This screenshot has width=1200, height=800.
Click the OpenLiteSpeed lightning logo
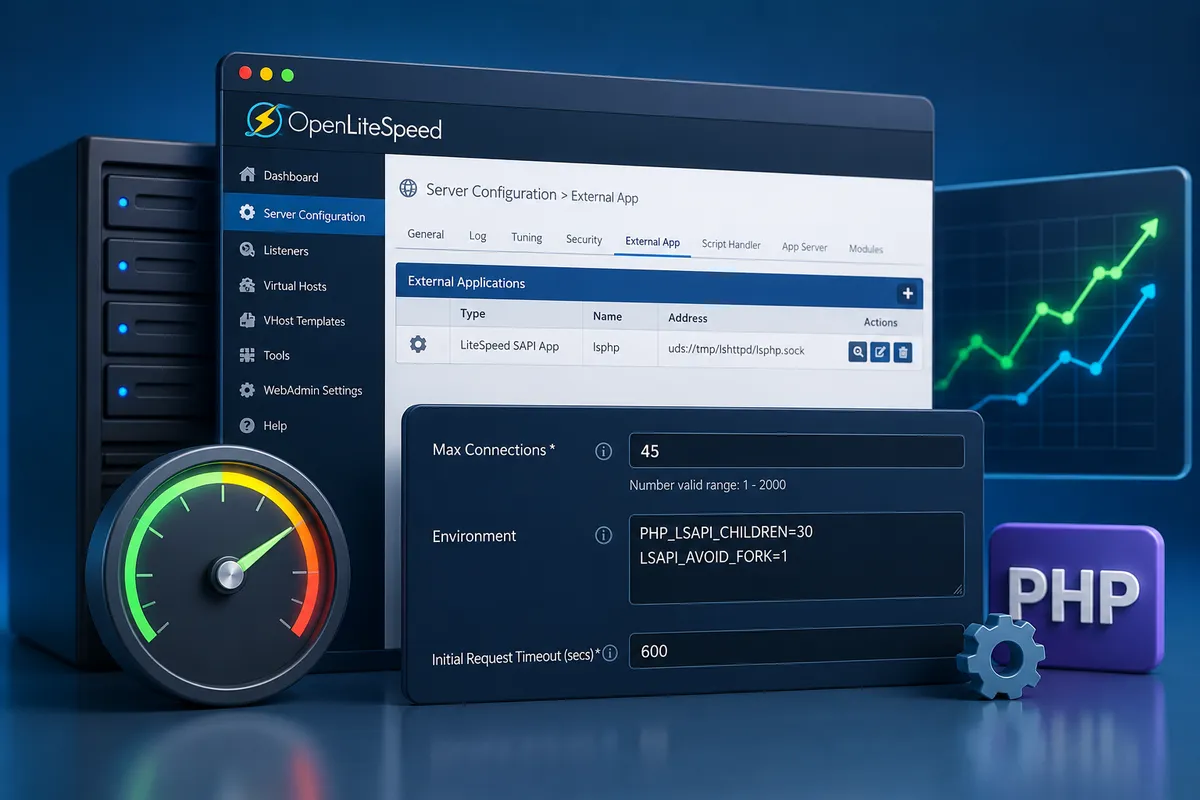[264, 121]
